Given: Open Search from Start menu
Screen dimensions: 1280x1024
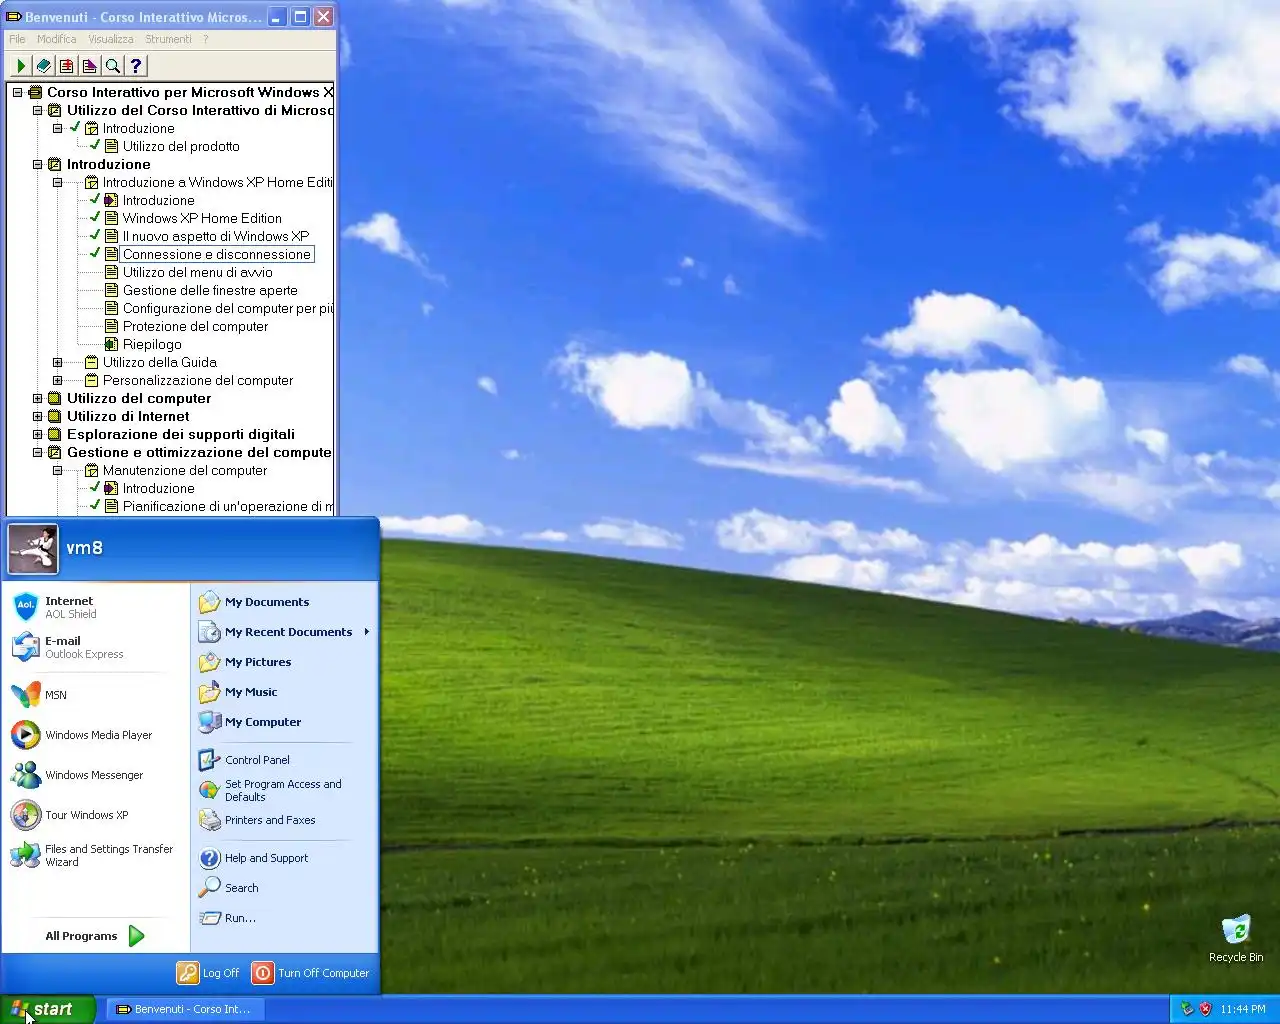Looking at the screenshot, I should pos(285,888).
